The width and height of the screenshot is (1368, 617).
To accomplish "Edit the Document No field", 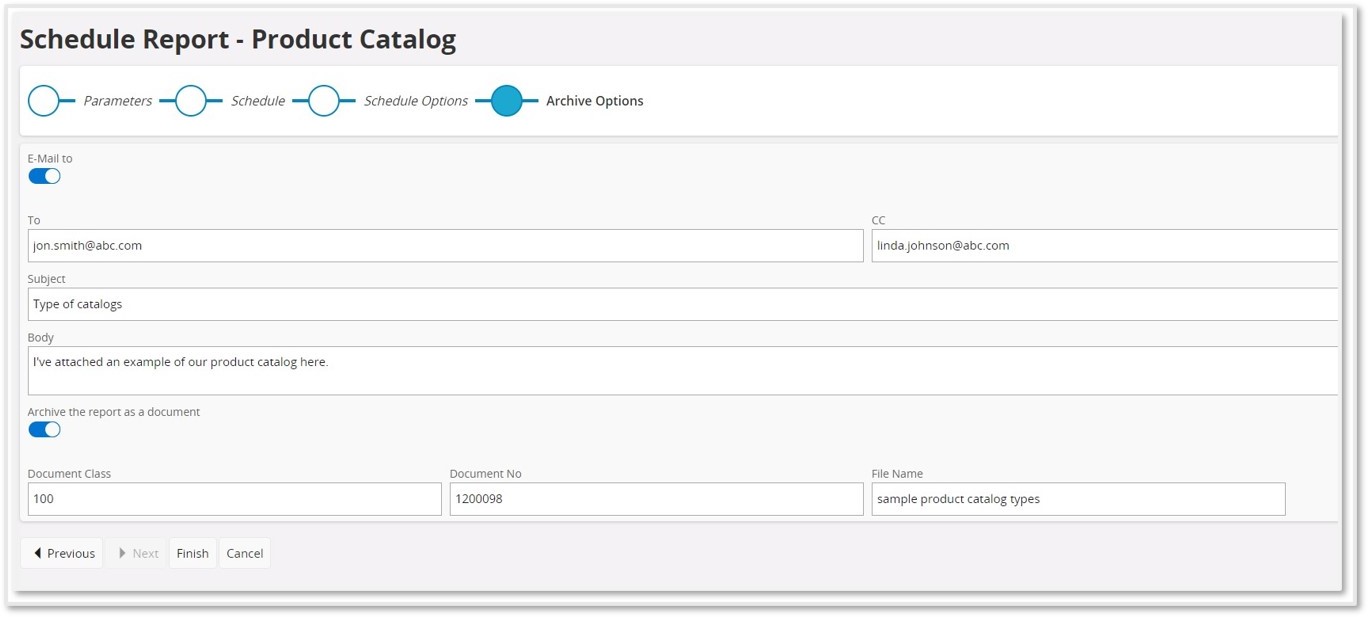I will pyautogui.click(x=656, y=499).
